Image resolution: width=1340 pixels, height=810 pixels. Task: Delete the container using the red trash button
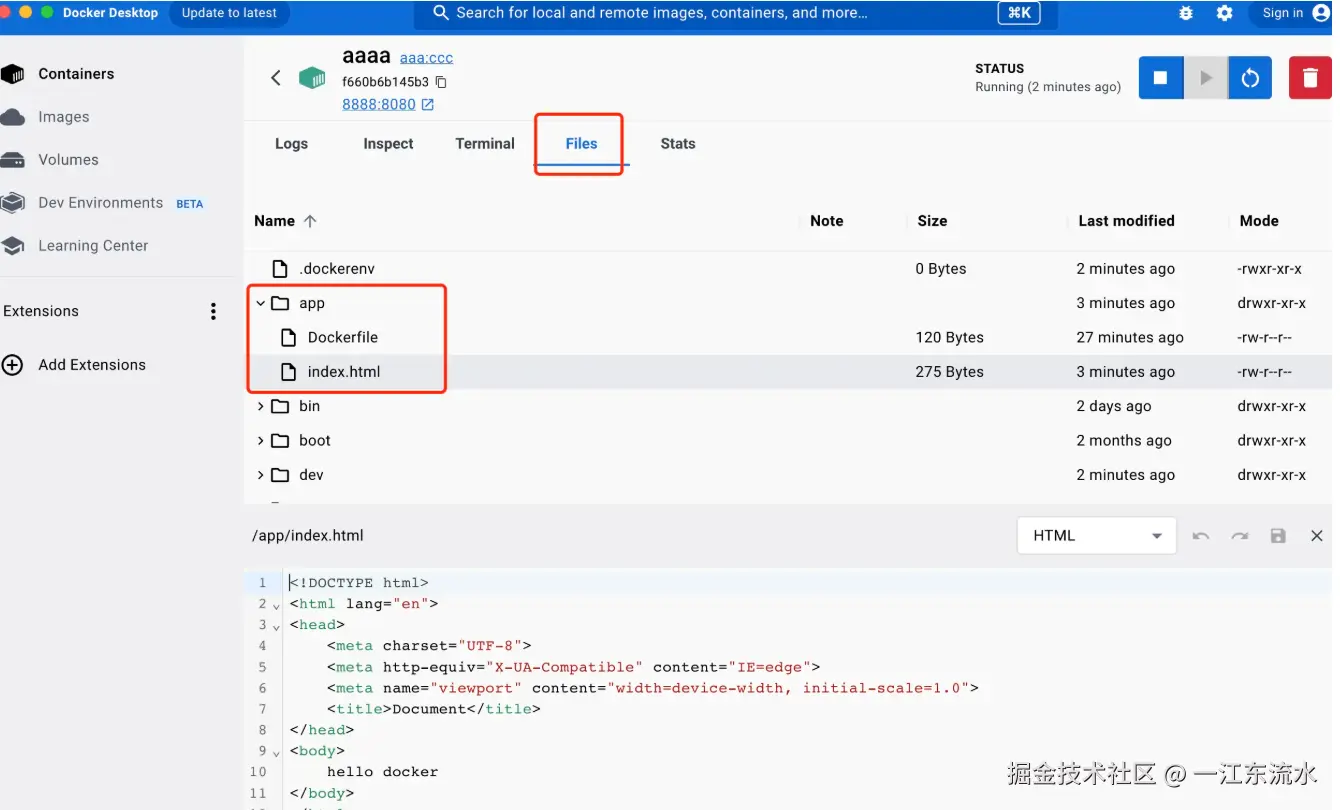tap(1309, 78)
